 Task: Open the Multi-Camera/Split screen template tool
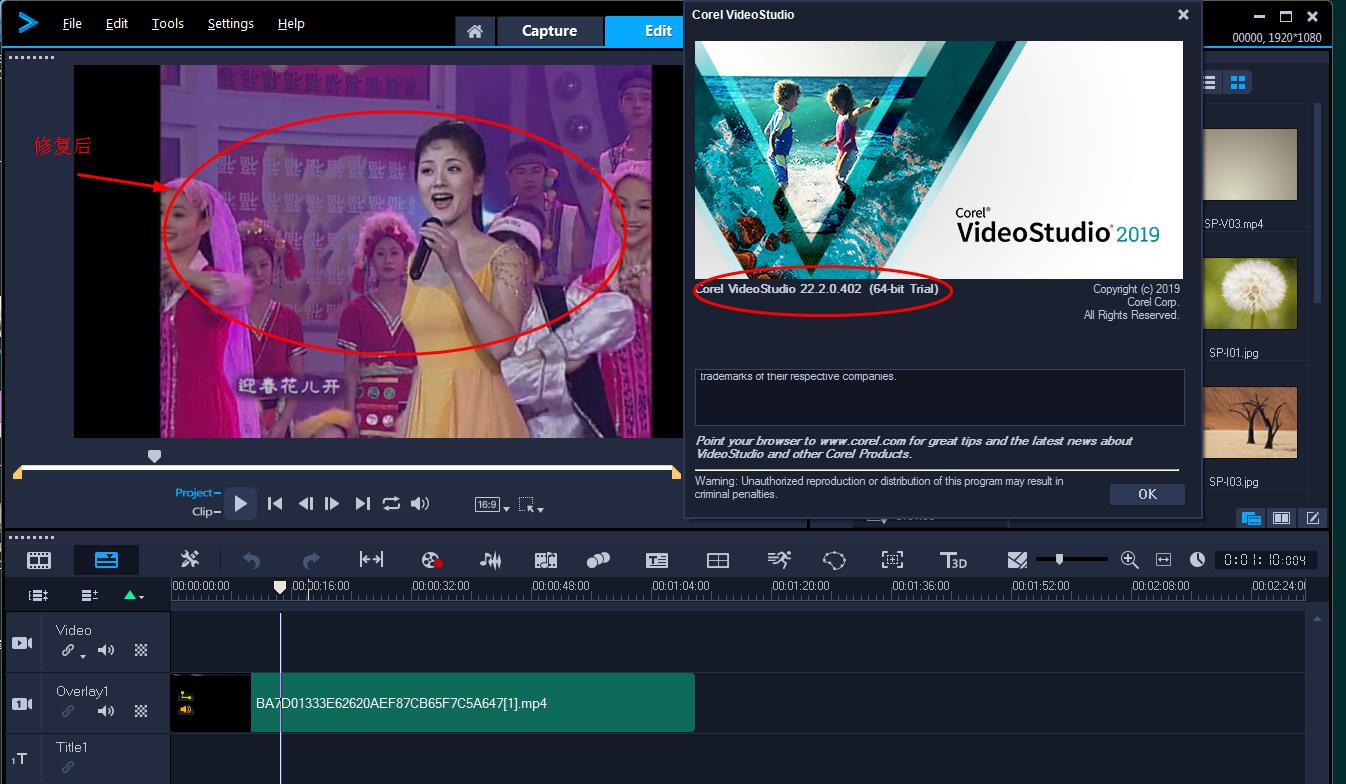[718, 560]
